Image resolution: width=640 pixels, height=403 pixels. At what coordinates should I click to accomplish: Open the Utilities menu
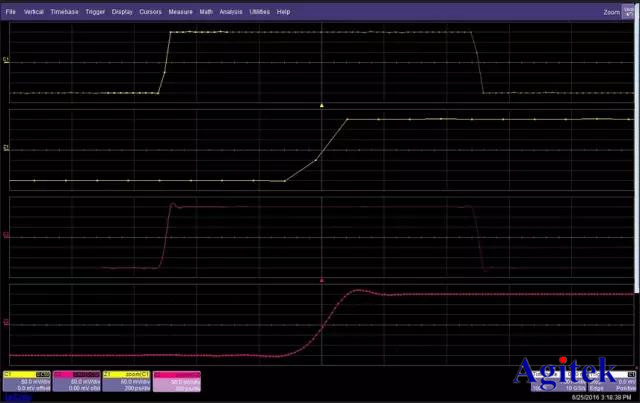click(260, 12)
